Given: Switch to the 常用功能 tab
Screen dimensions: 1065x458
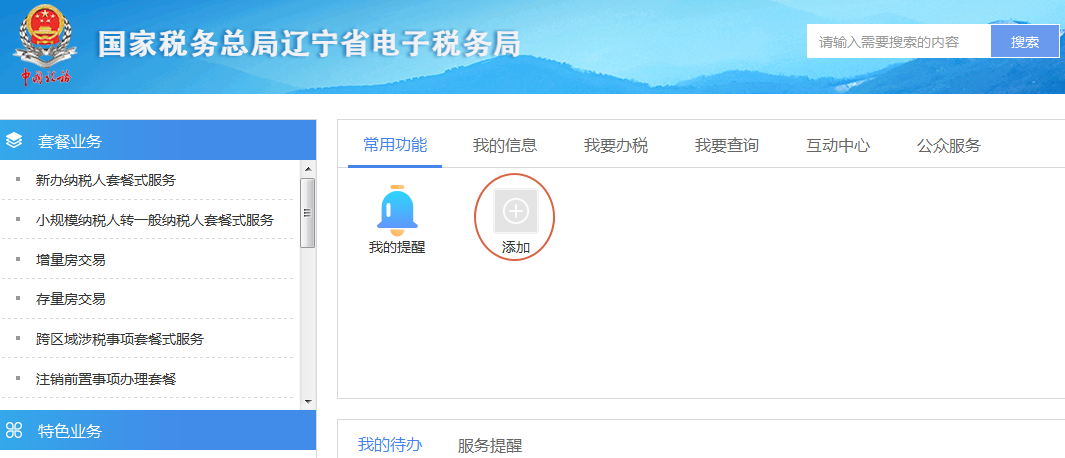Looking at the screenshot, I should pos(395,145).
